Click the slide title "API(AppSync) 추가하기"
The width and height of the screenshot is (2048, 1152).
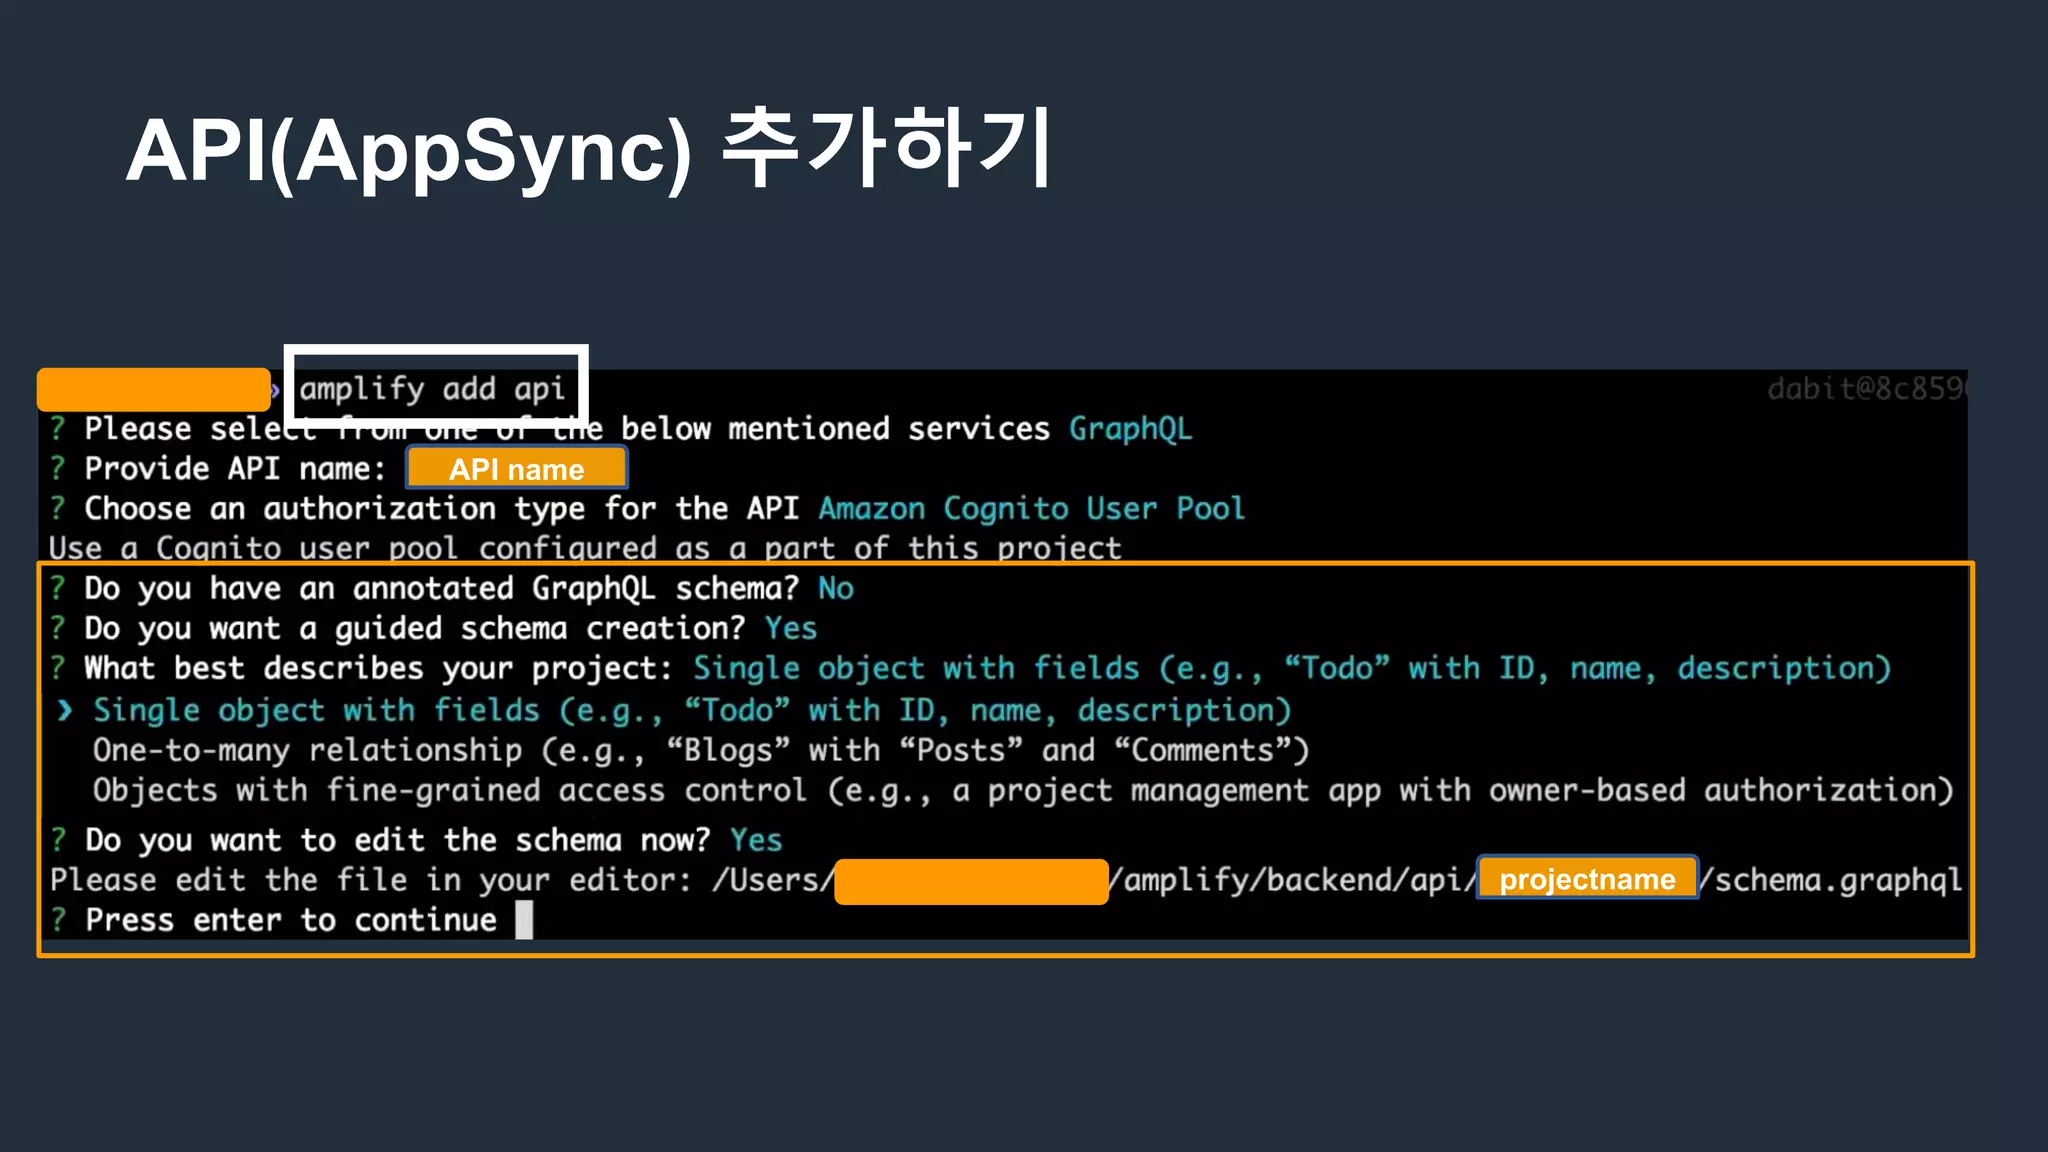588,150
